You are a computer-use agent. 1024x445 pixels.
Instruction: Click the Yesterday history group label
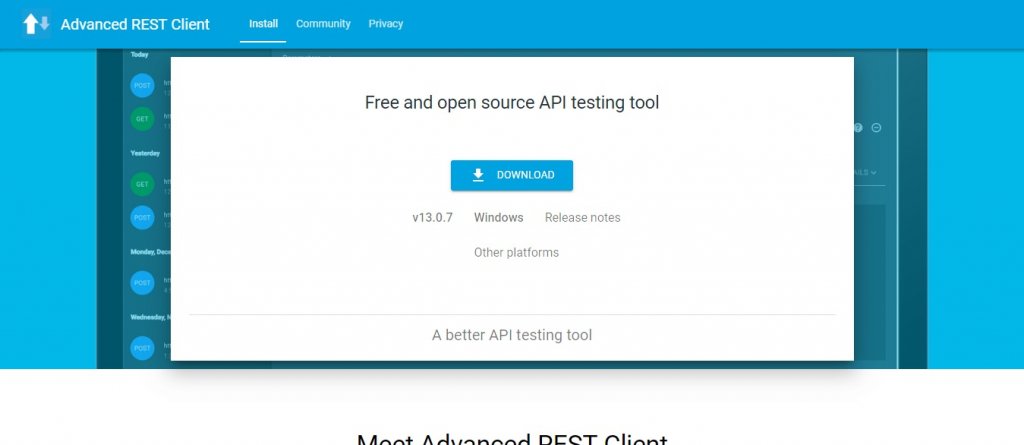[146, 154]
